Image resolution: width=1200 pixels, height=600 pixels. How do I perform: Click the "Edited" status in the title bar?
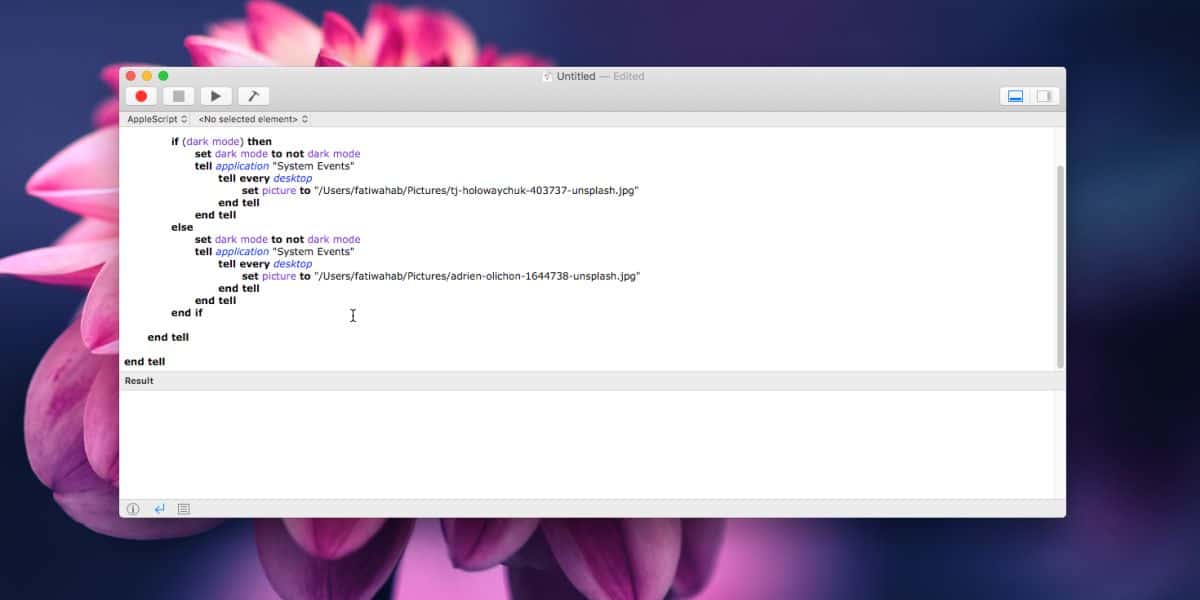tap(628, 76)
